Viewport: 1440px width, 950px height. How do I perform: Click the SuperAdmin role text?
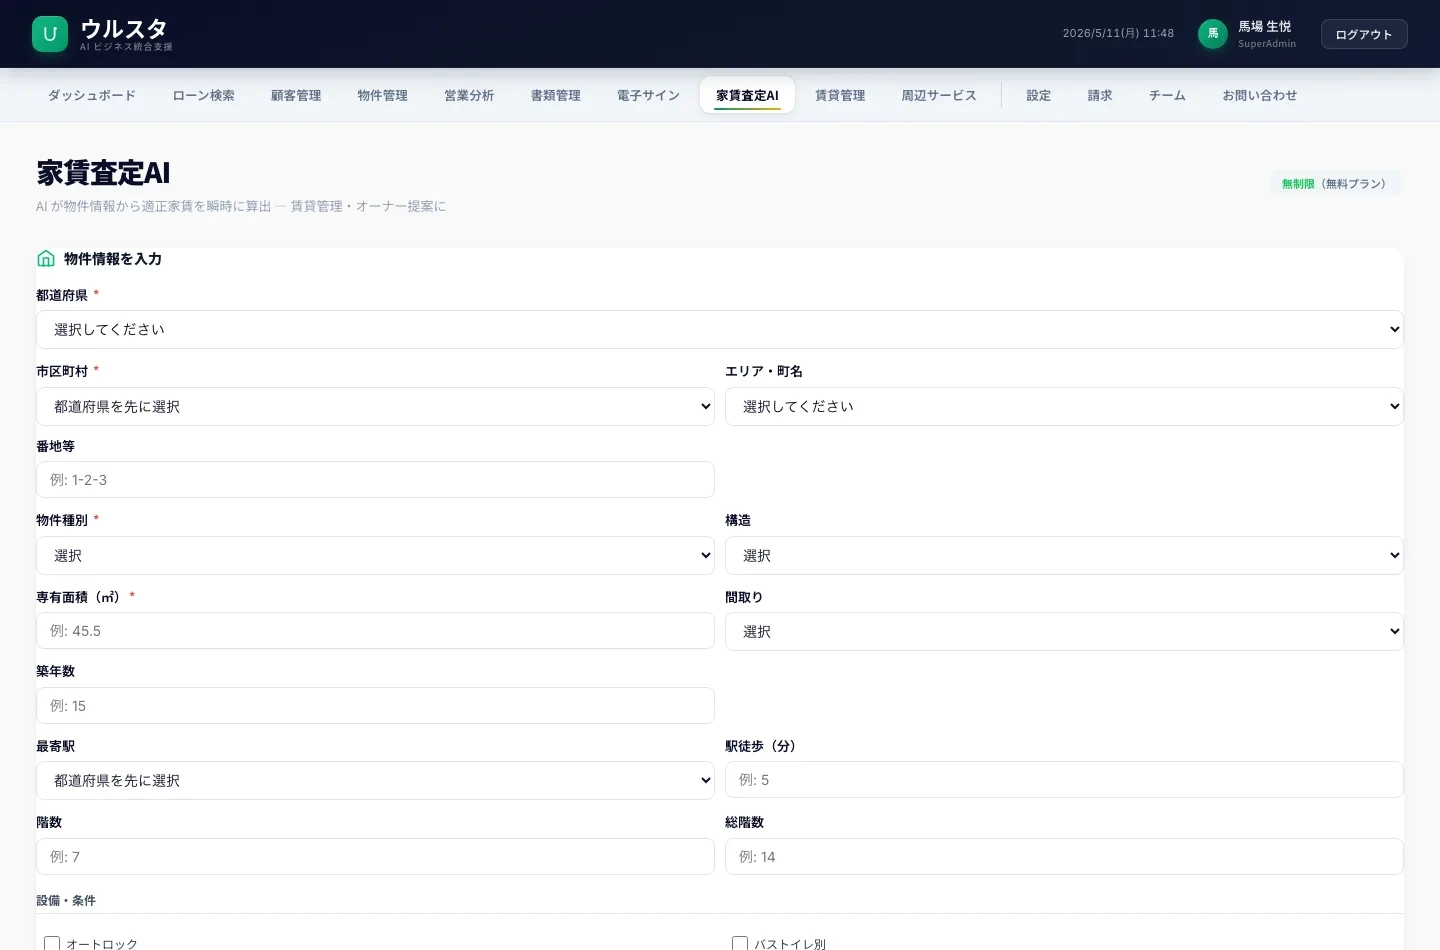click(x=1267, y=44)
